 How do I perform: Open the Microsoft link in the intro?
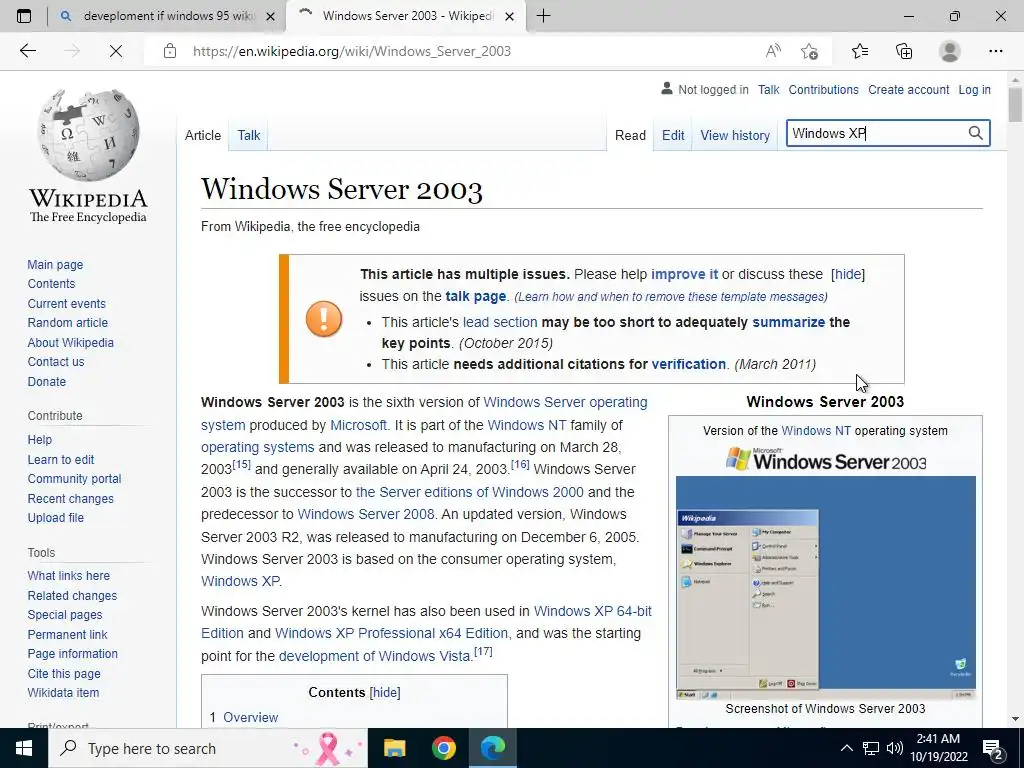pyautogui.click(x=359, y=425)
